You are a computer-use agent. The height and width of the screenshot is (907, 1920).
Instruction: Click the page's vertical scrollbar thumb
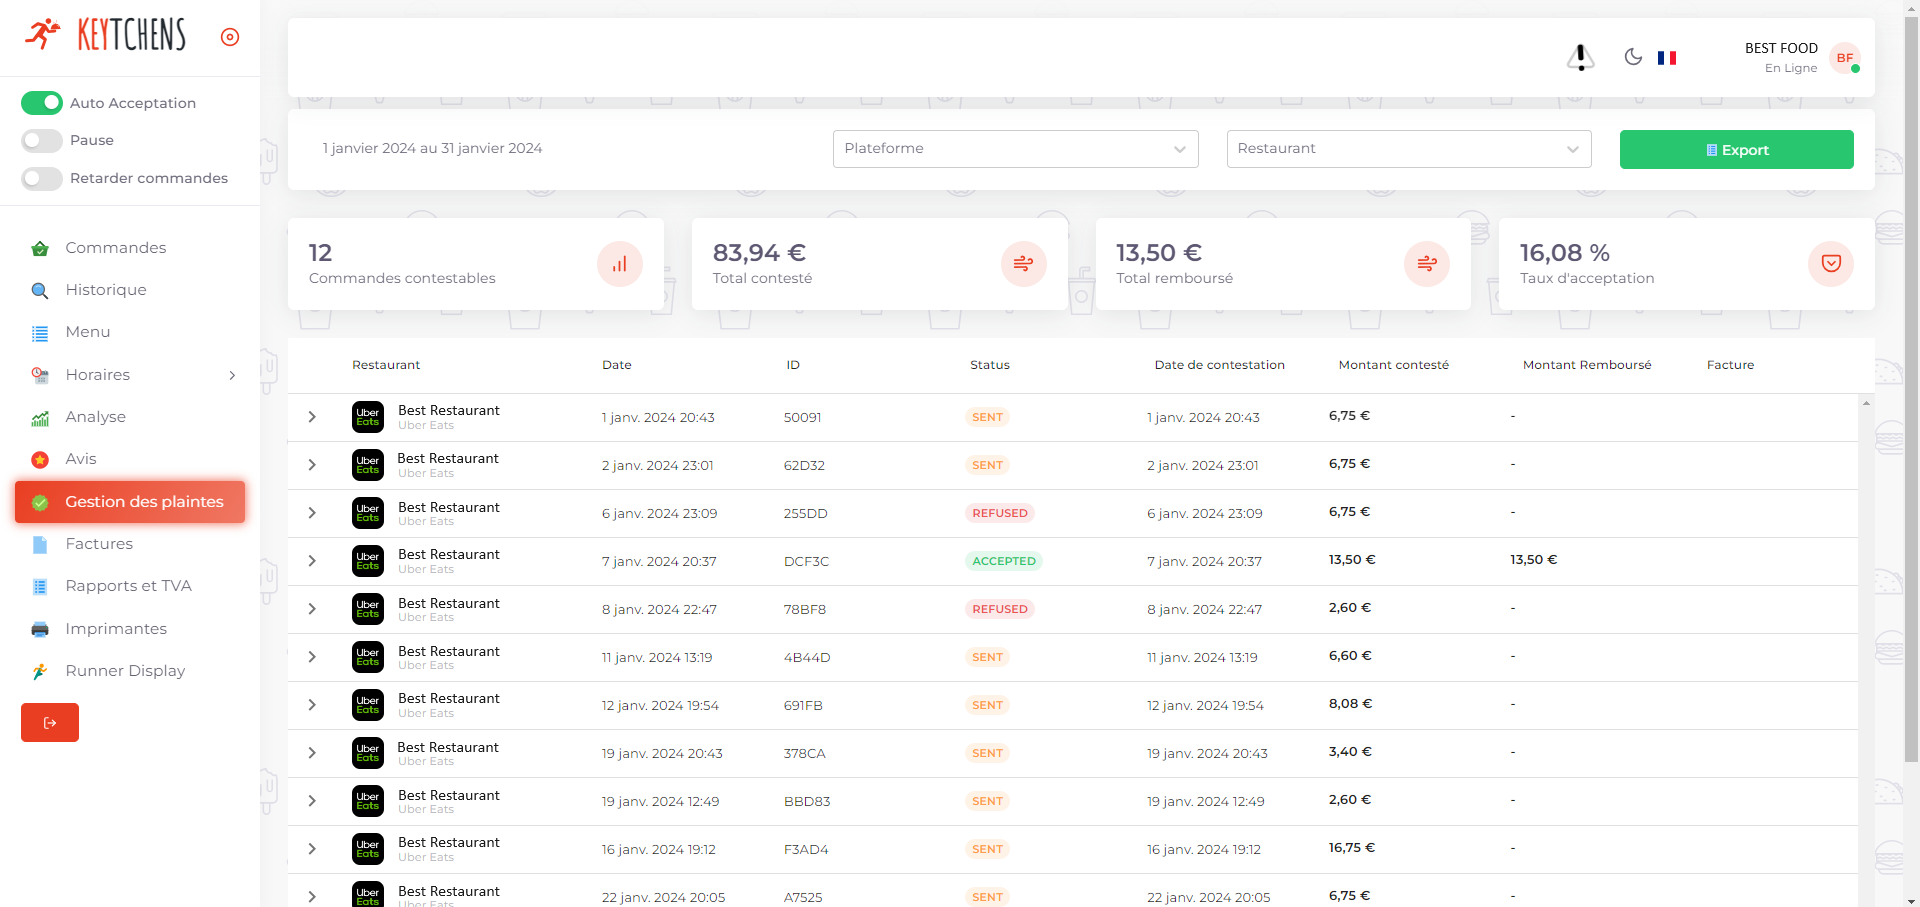(1911, 400)
